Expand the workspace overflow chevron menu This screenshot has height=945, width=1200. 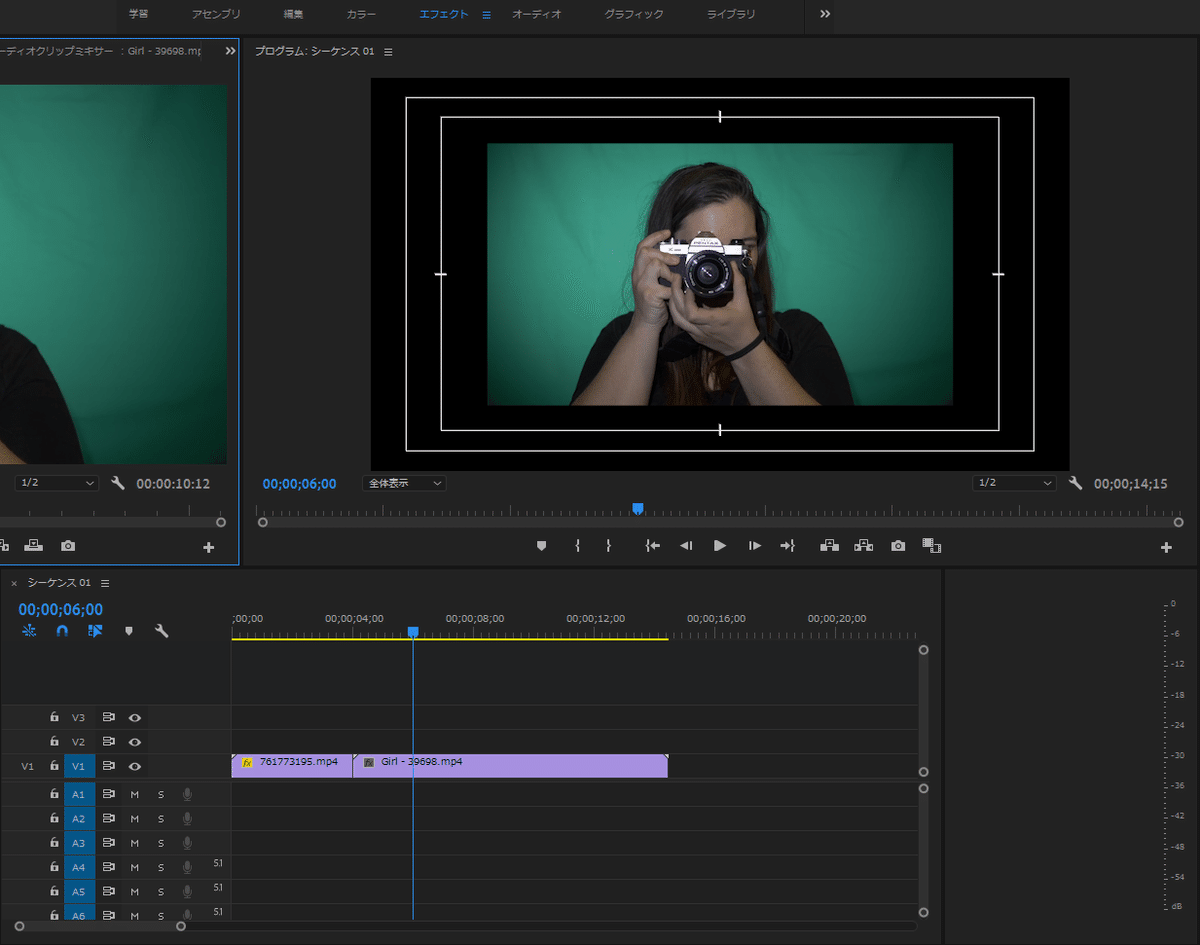coord(825,14)
